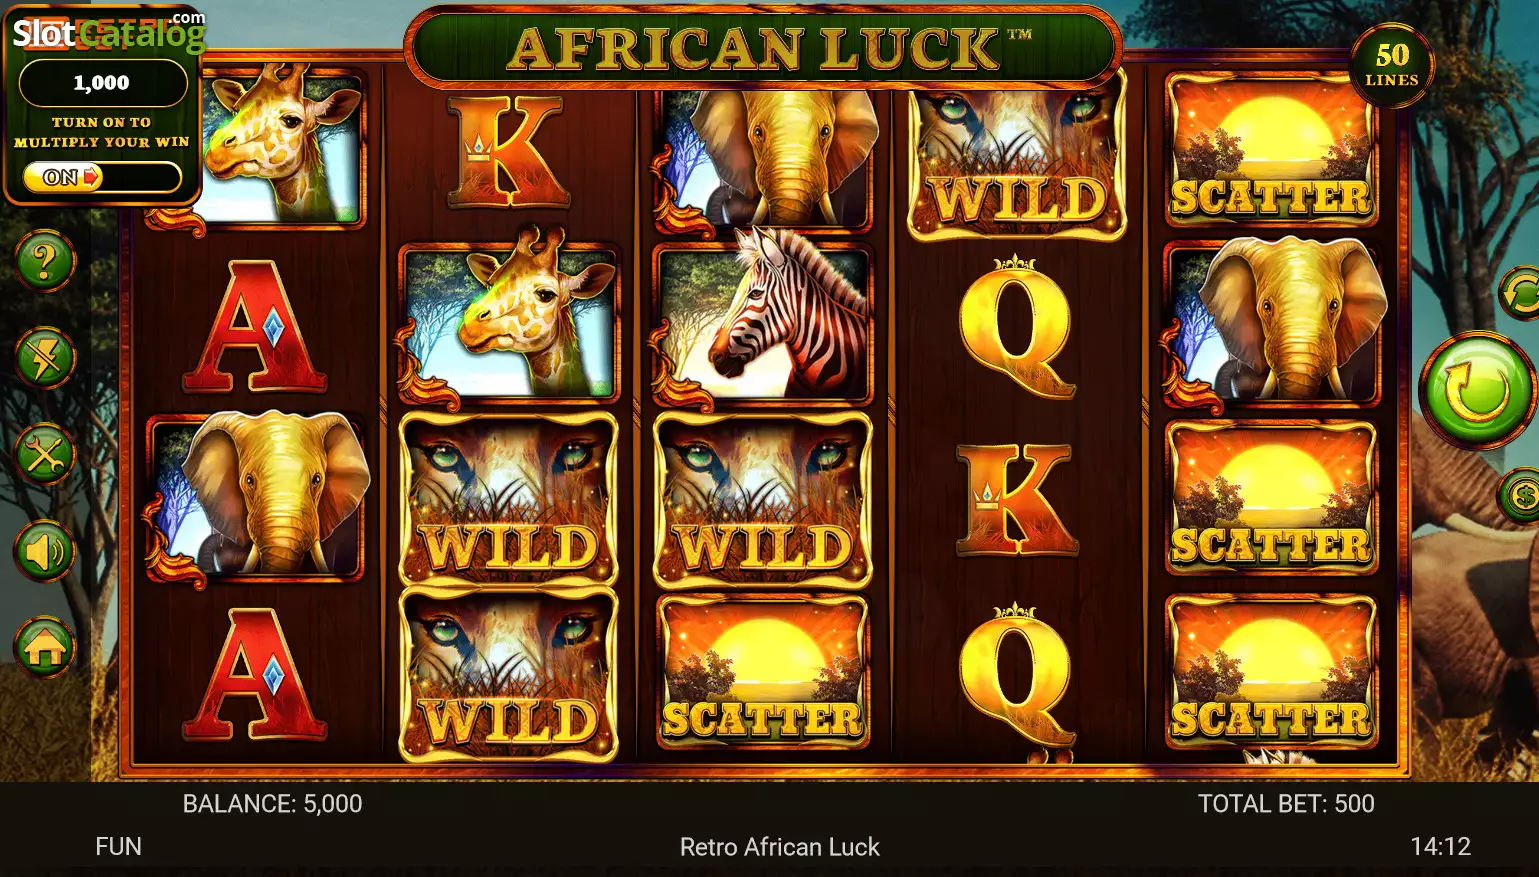Open settings with the wrench icon
Viewport: 1539px width, 877px height.
pyautogui.click(x=45, y=455)
